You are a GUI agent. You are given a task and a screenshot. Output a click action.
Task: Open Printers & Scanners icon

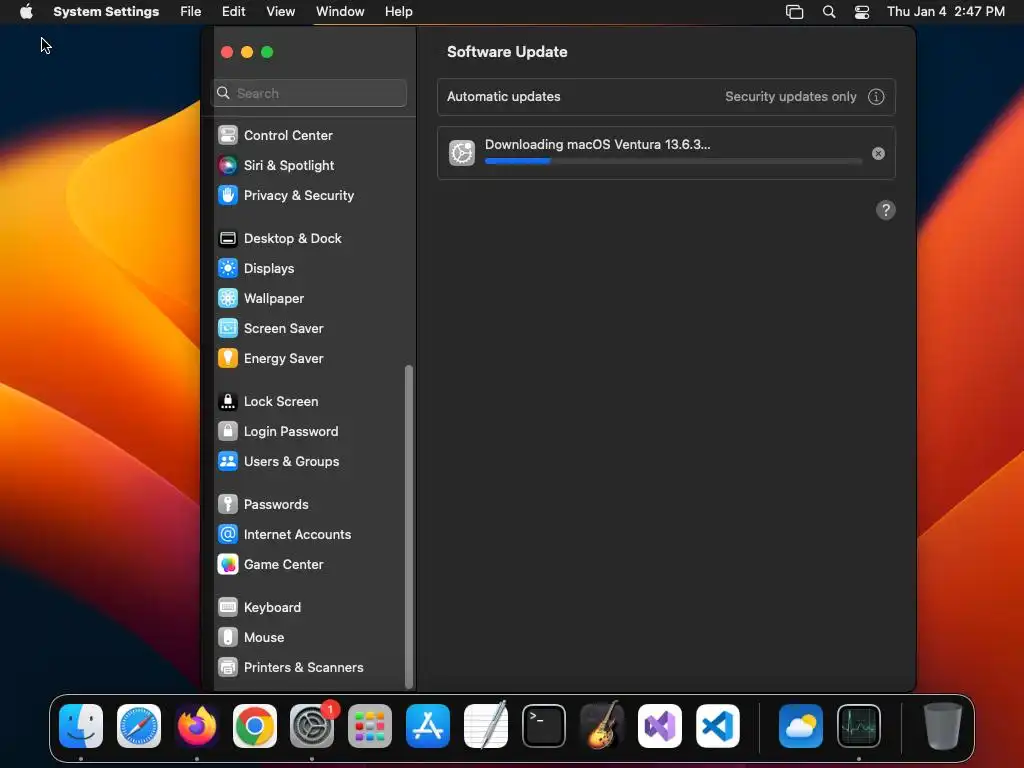point(228,667)
